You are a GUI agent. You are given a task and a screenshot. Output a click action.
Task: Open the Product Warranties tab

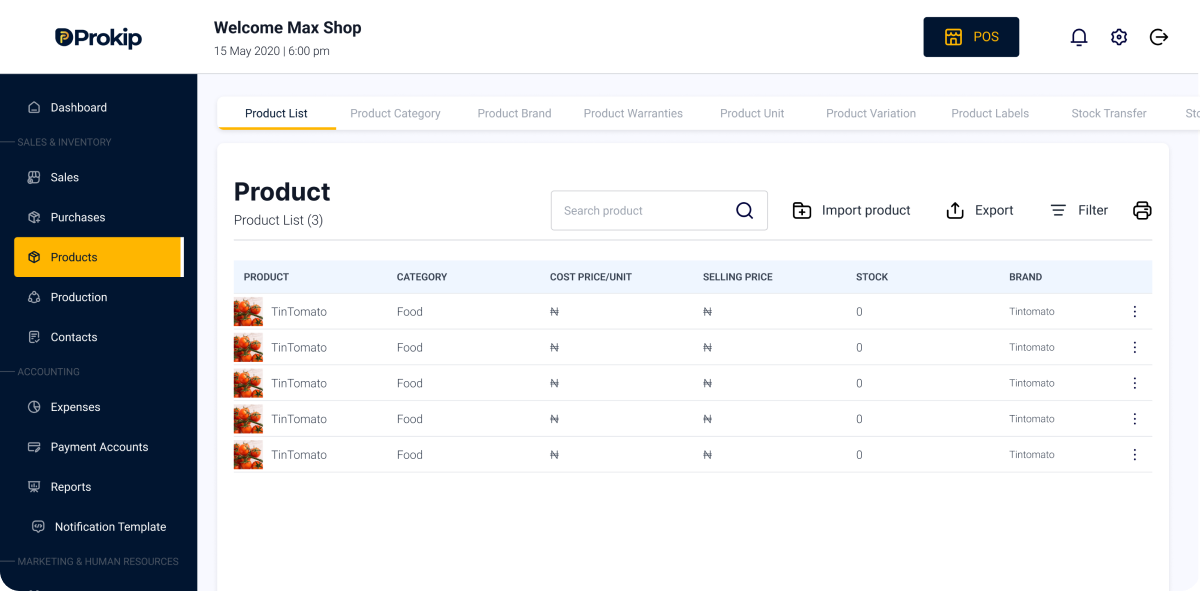click(633, 113)
